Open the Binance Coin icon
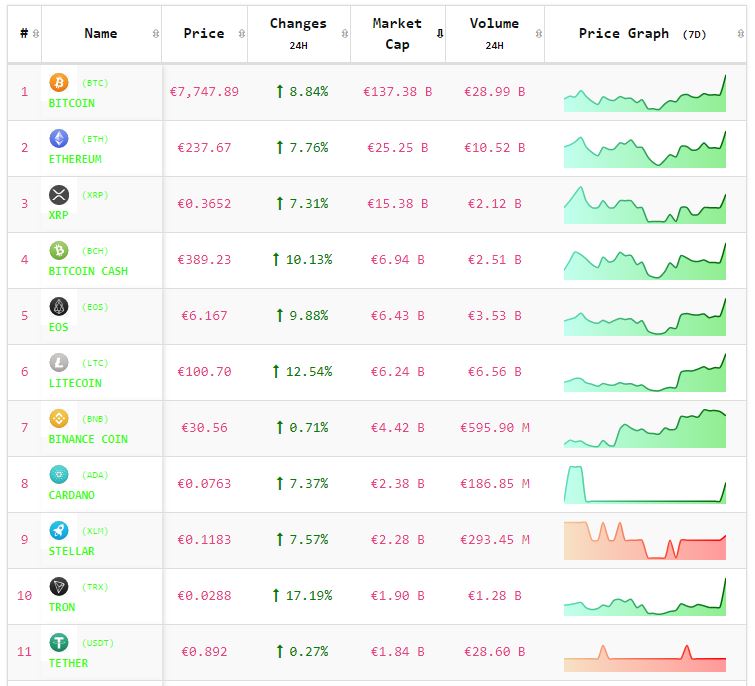755x686 pixels. click(58, 419)
